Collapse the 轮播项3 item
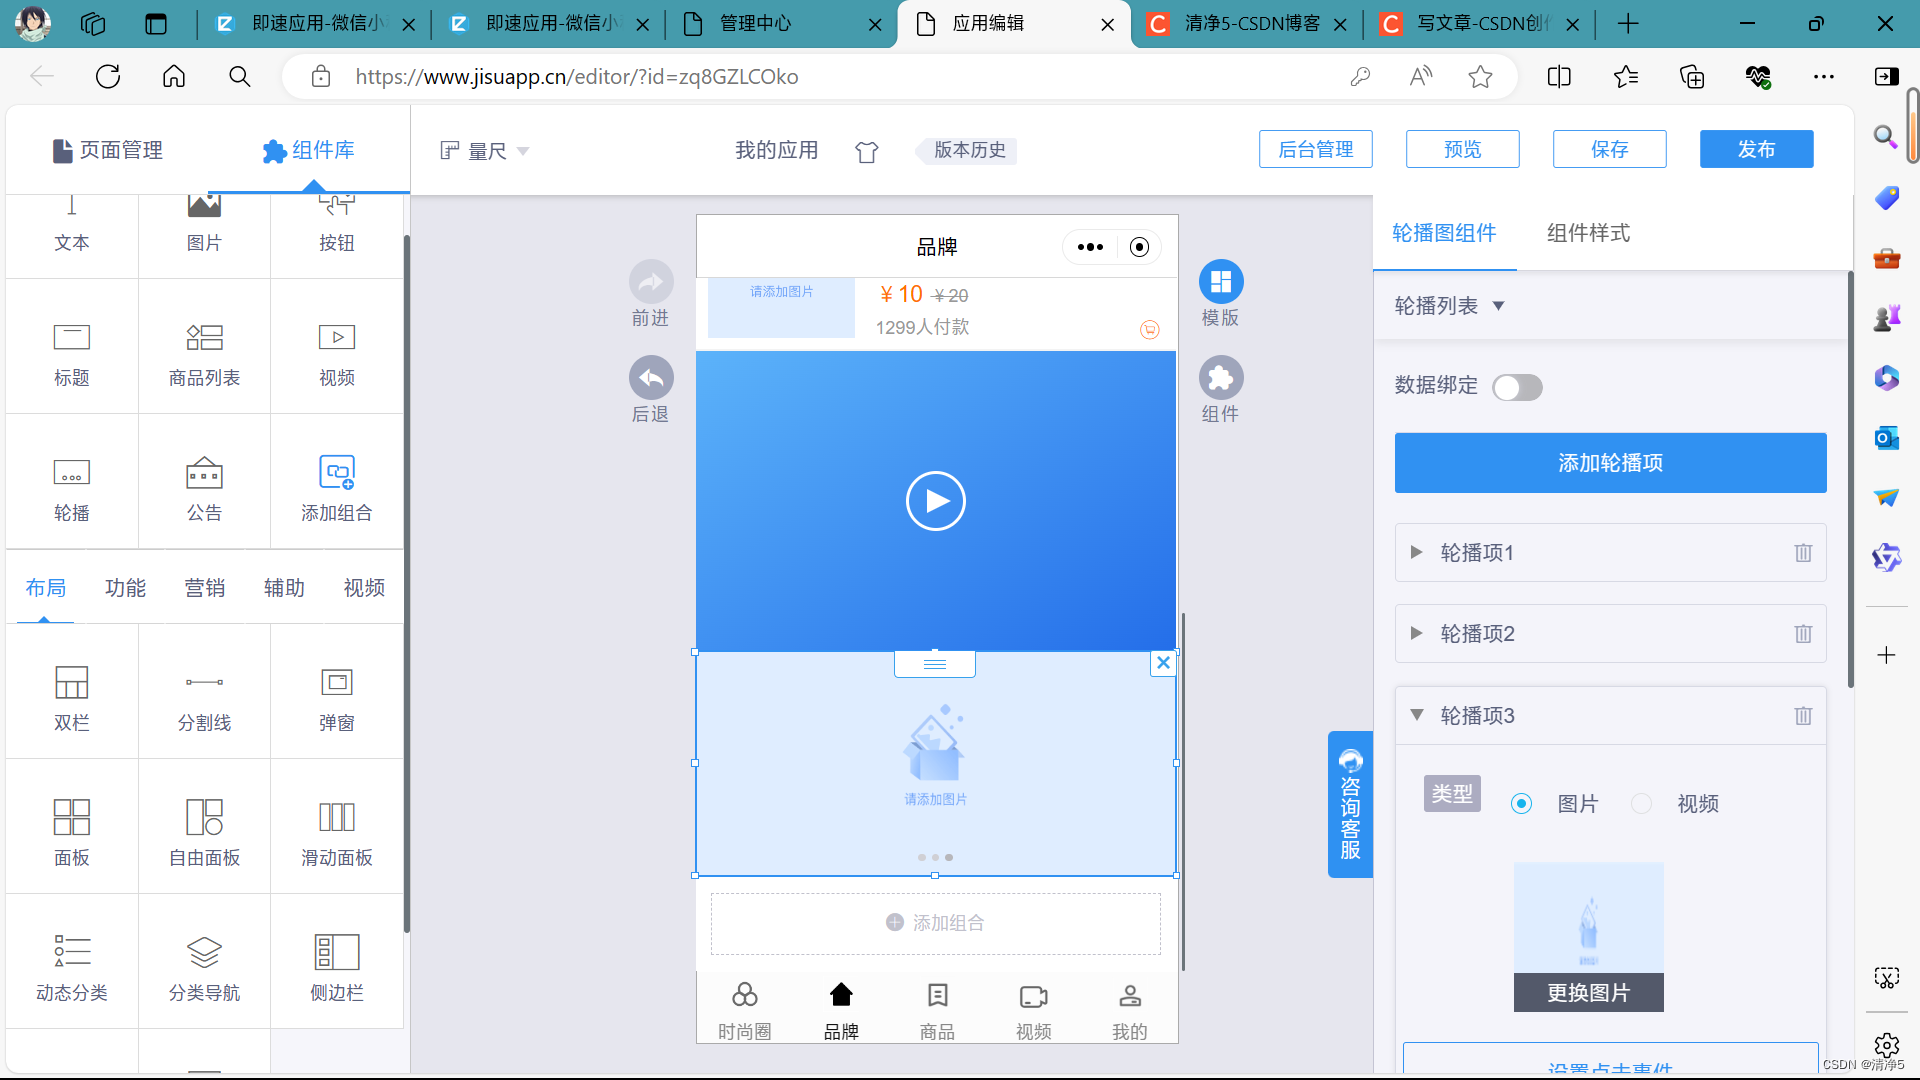 point(1416,715)
